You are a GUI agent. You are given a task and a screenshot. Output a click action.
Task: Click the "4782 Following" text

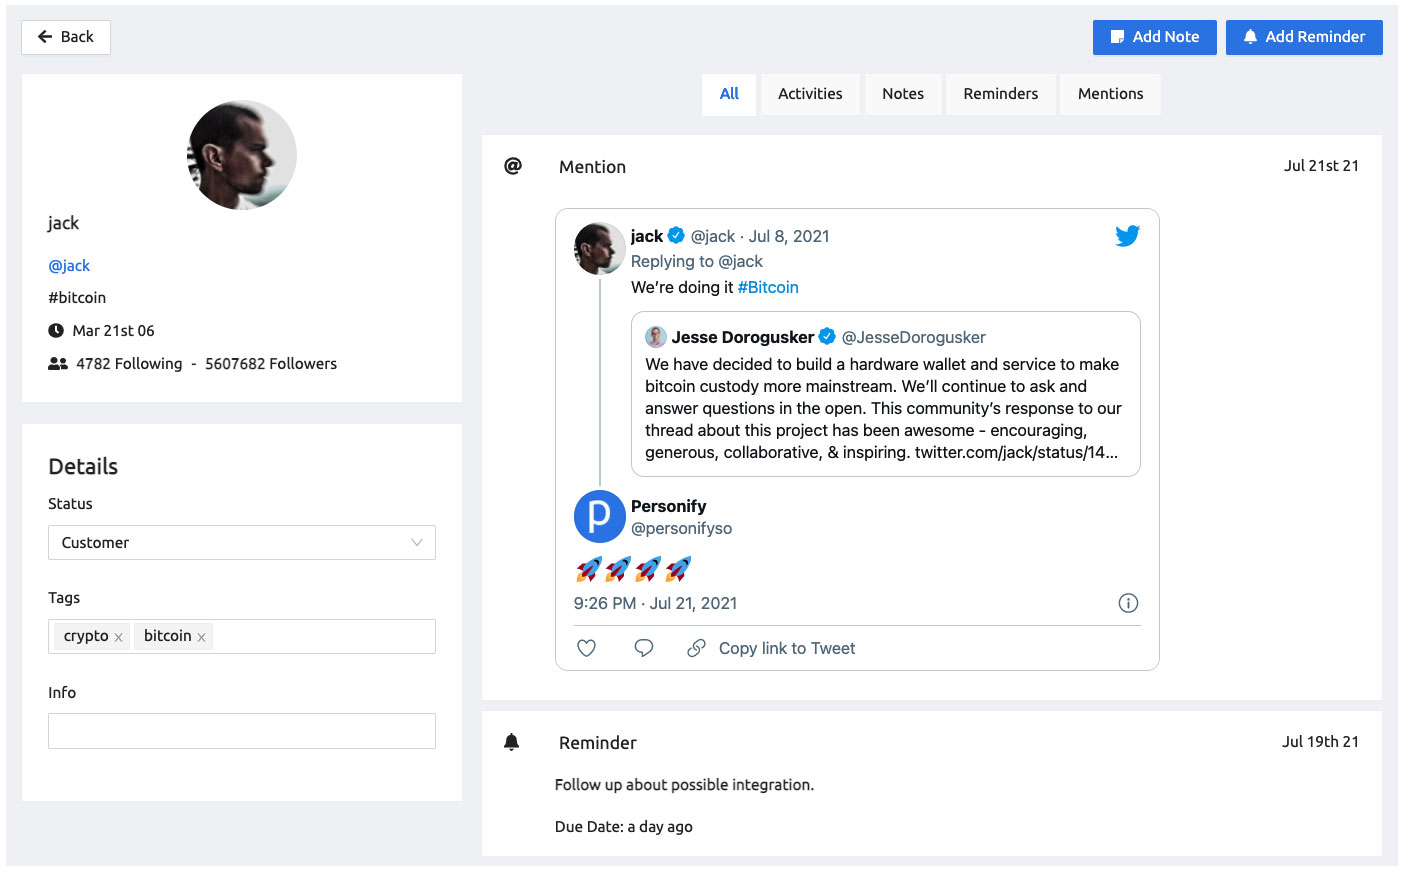pyautogui.click(x=129, y=364)
